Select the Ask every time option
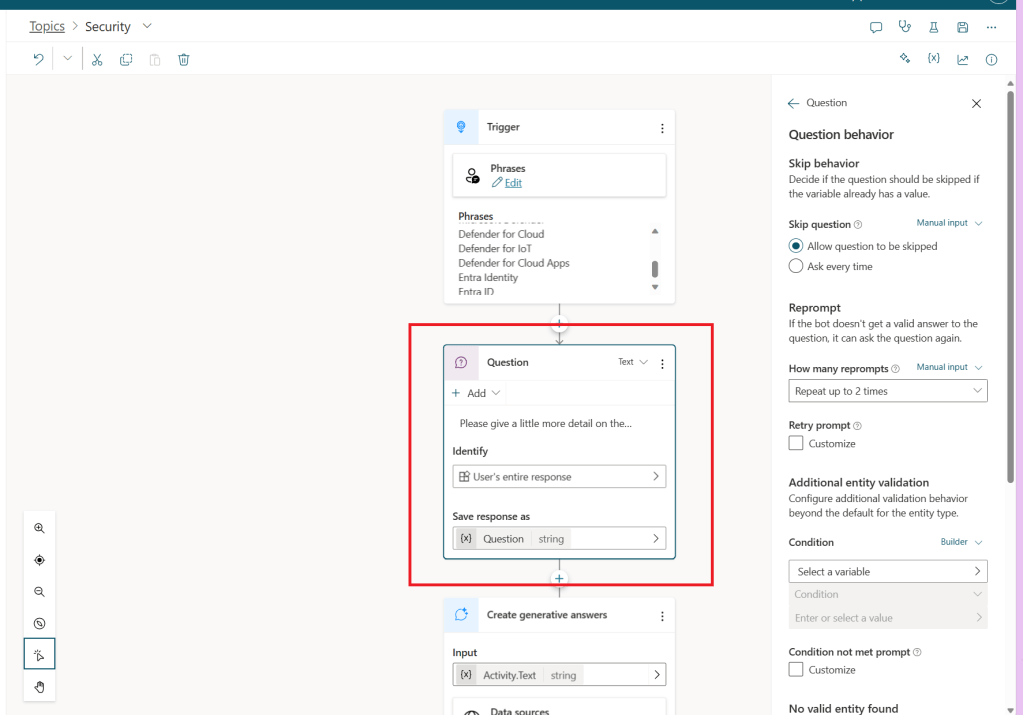Image resolution: width=1023 pixels, height=715 pixels. pos(796,267)
